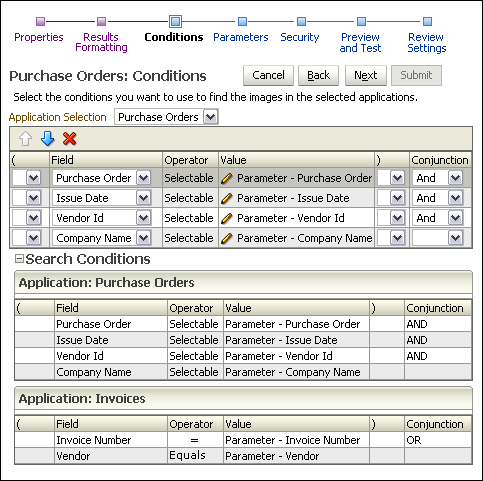483x481 pixels.
Task: Click the Results Formatting step marker square
Action: (101, 22)
